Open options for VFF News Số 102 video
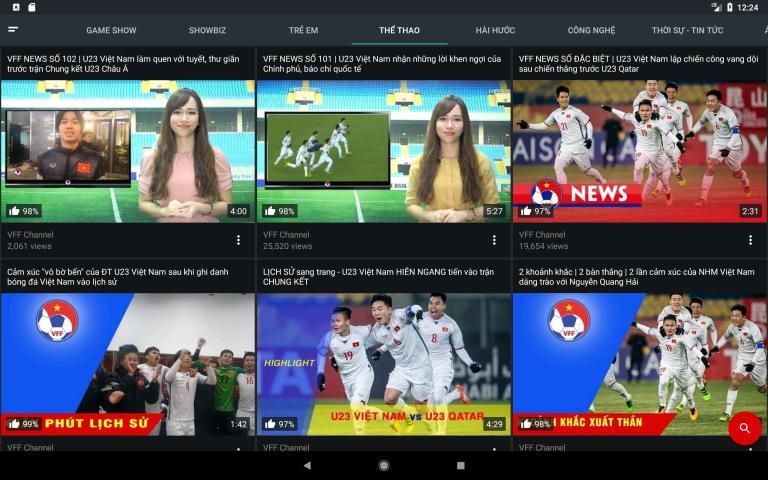 click(238, 240)
